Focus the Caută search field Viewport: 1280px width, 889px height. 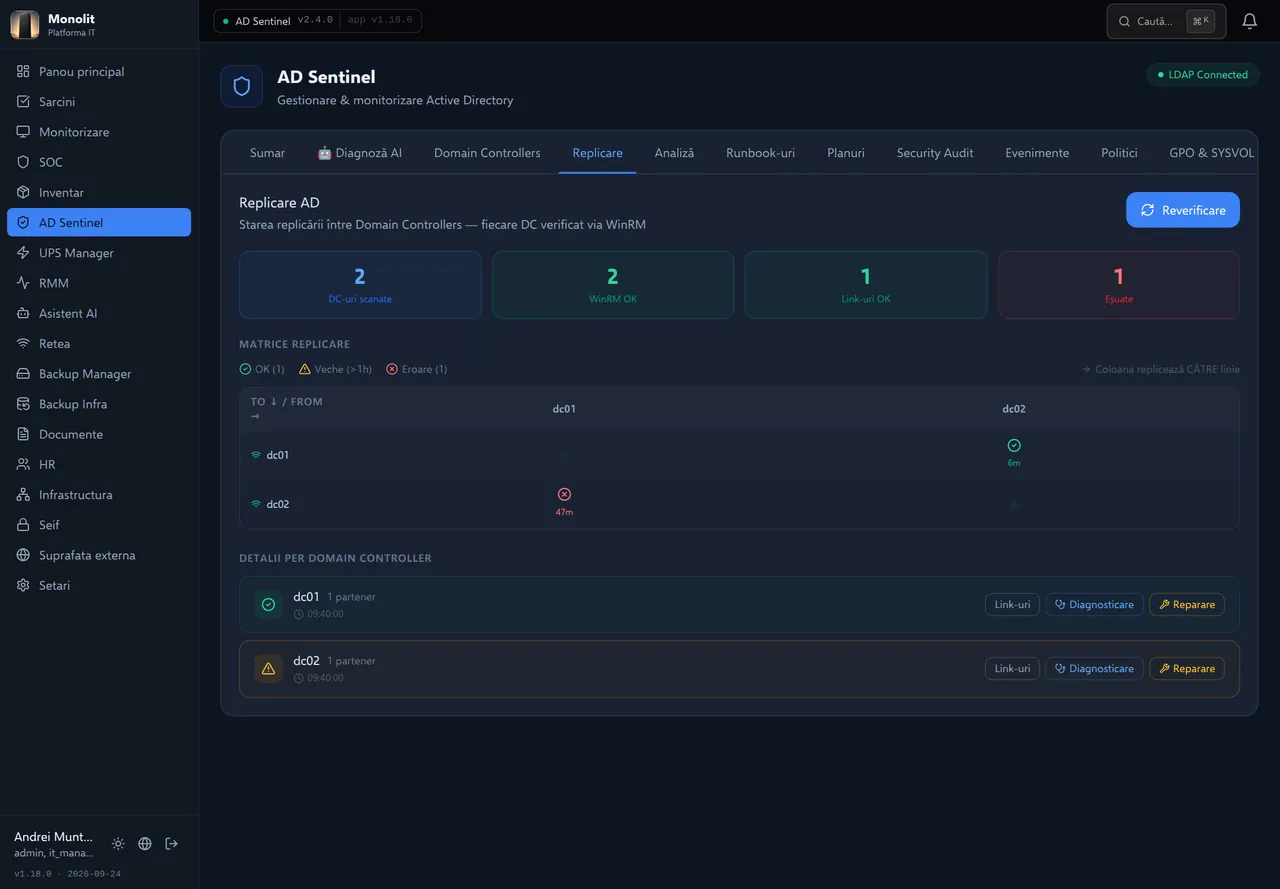(1166, 21)
